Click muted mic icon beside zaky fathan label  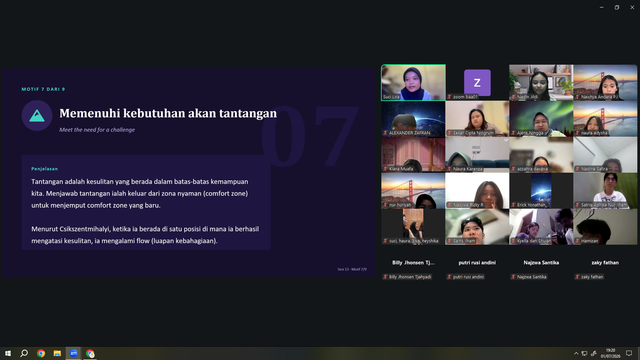(577, 277)
